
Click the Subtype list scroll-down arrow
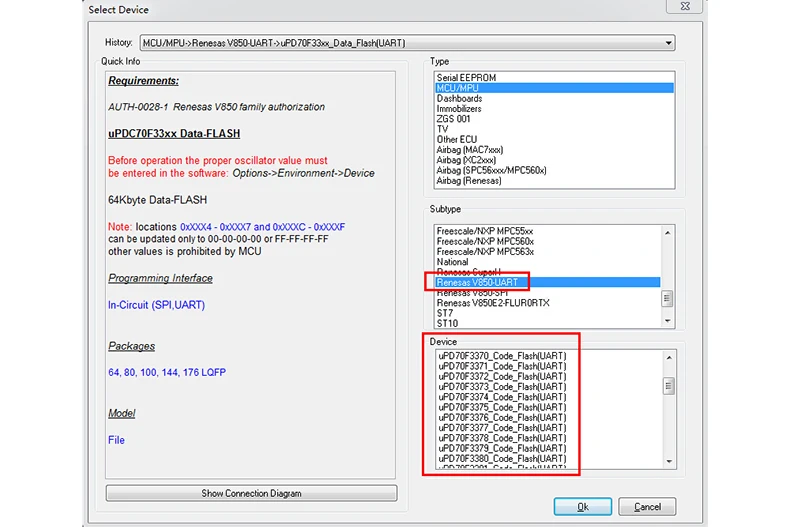668,321
